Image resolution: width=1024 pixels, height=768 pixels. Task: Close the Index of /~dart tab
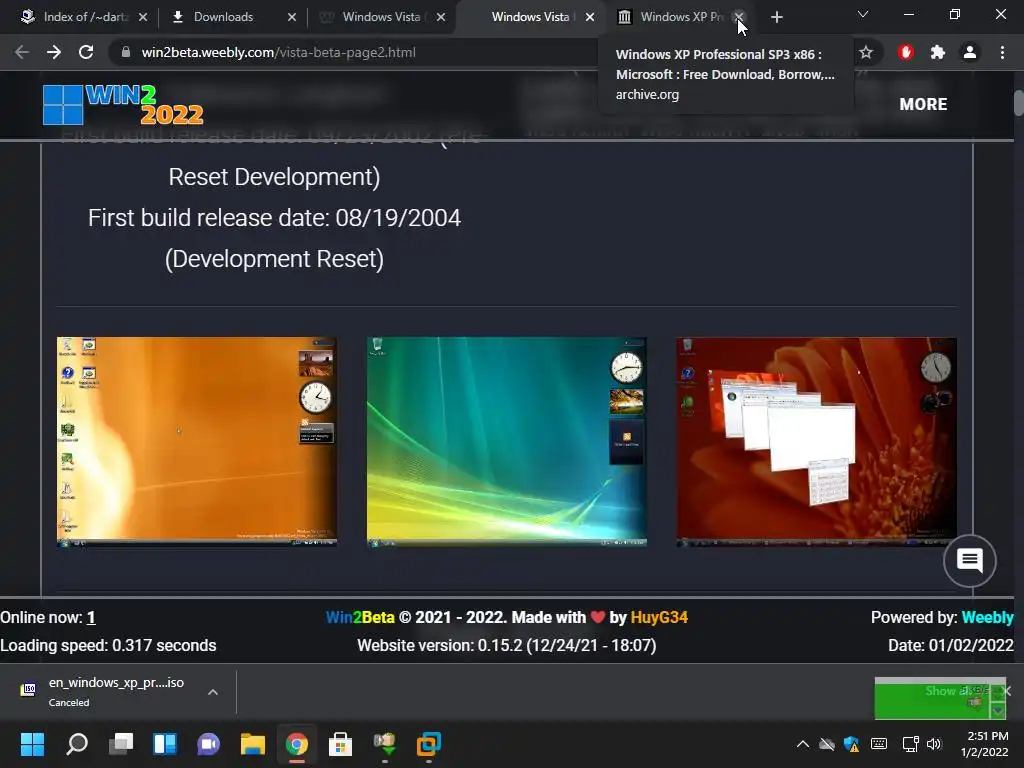(x=143, y=17)
